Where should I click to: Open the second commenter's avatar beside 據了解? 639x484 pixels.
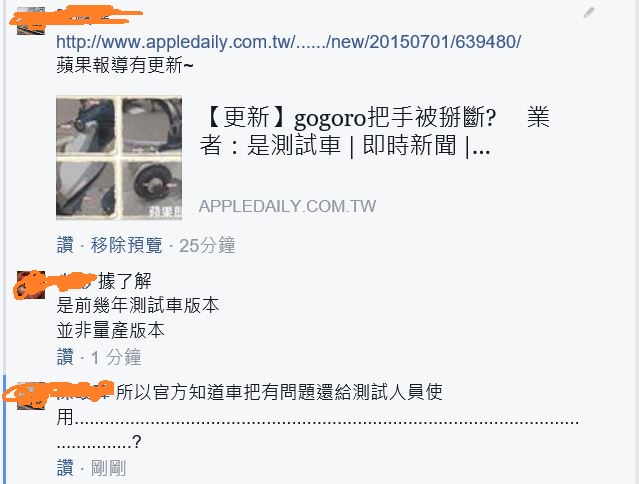point(31,284)
